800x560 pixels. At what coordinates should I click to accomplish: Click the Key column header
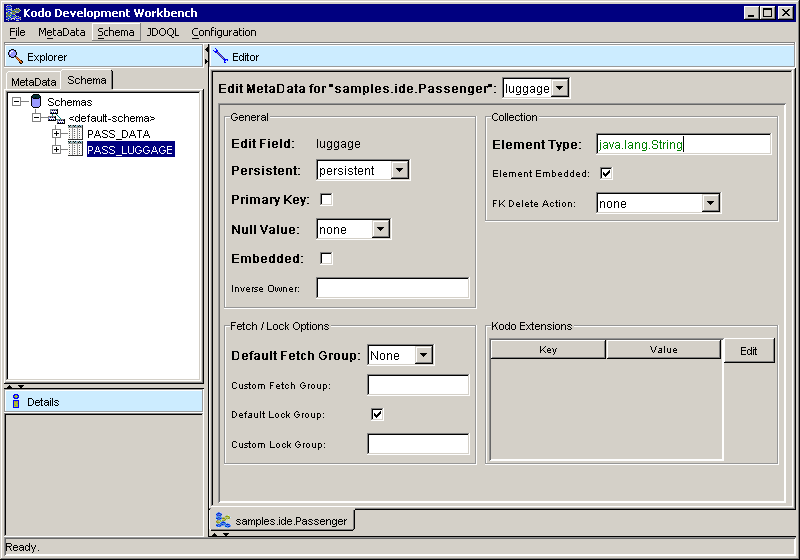pyautogui.click(x=548, y=349)
